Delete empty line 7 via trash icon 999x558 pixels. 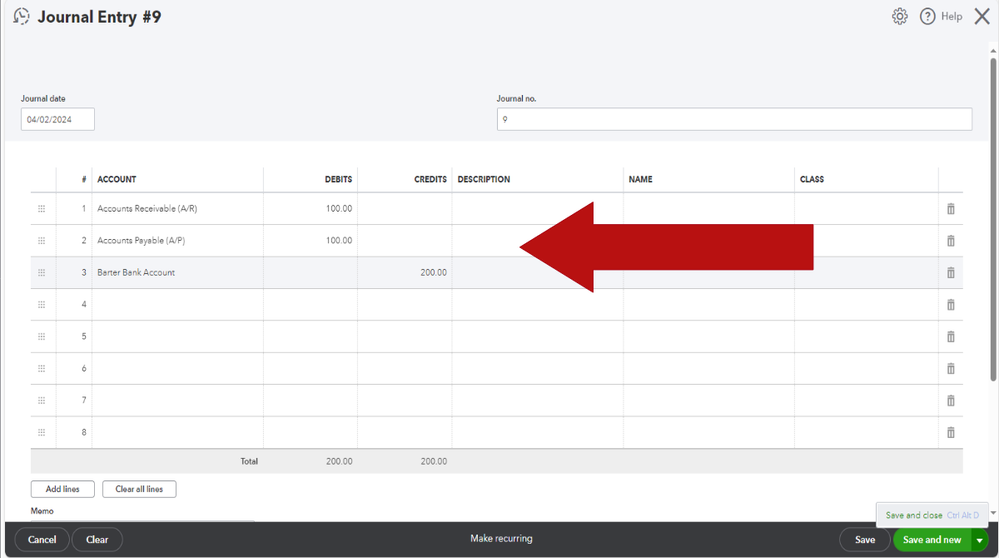point(950,401)
